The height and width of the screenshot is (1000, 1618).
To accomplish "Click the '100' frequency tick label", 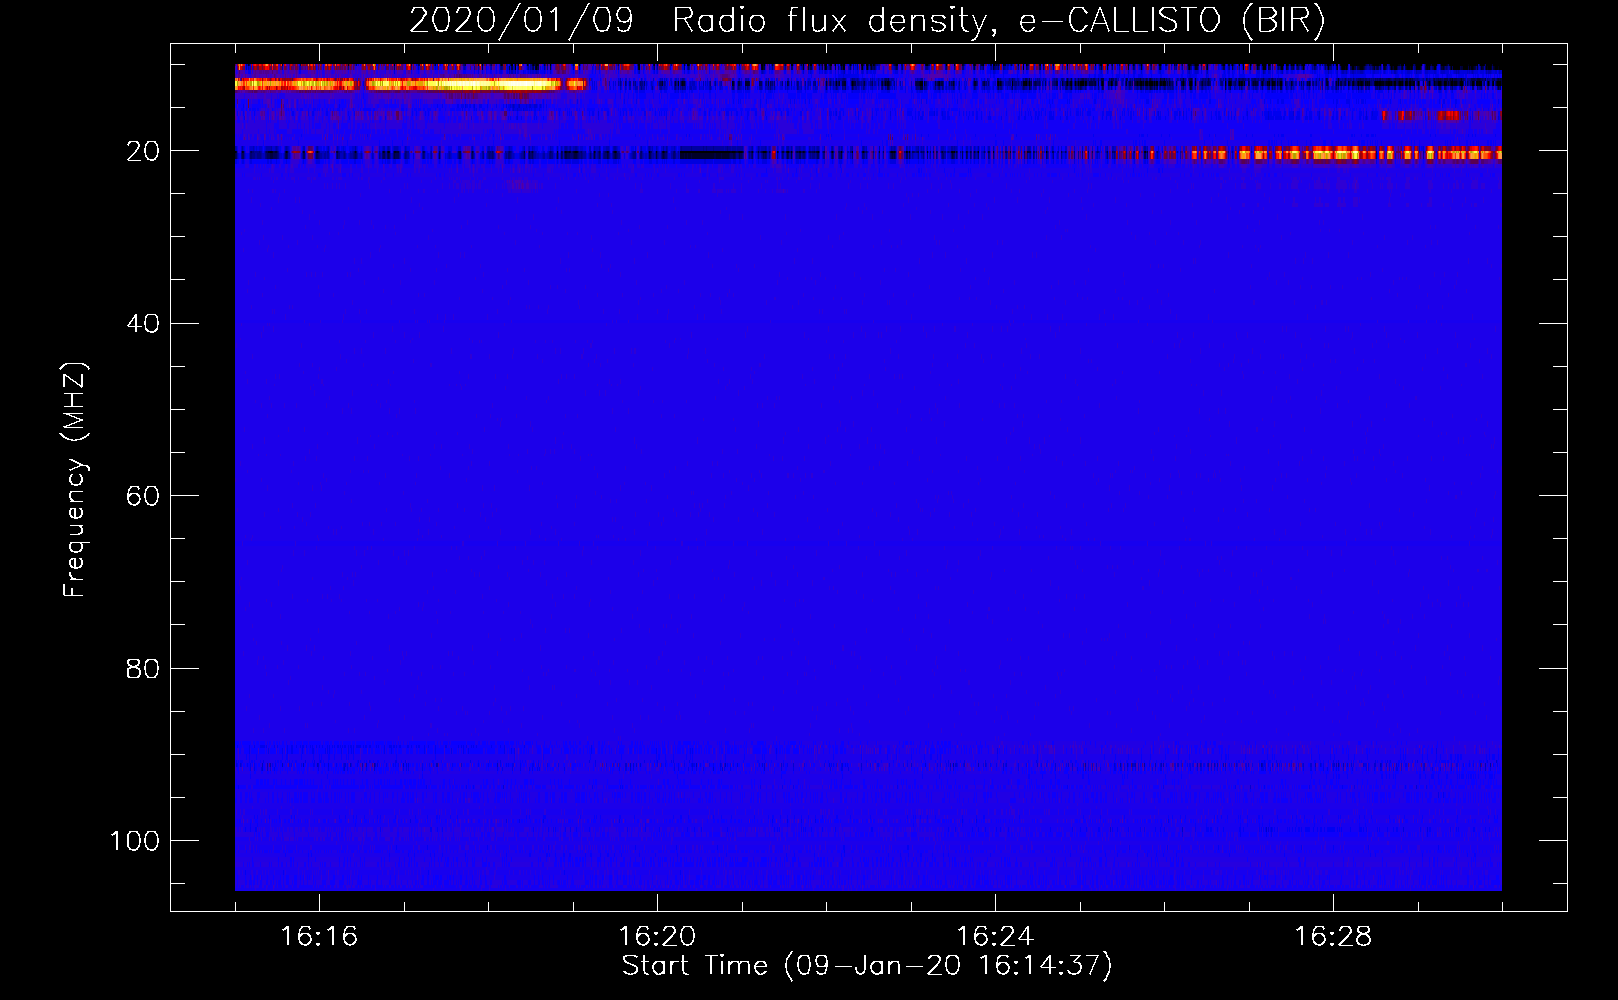I will pos(135,841).
